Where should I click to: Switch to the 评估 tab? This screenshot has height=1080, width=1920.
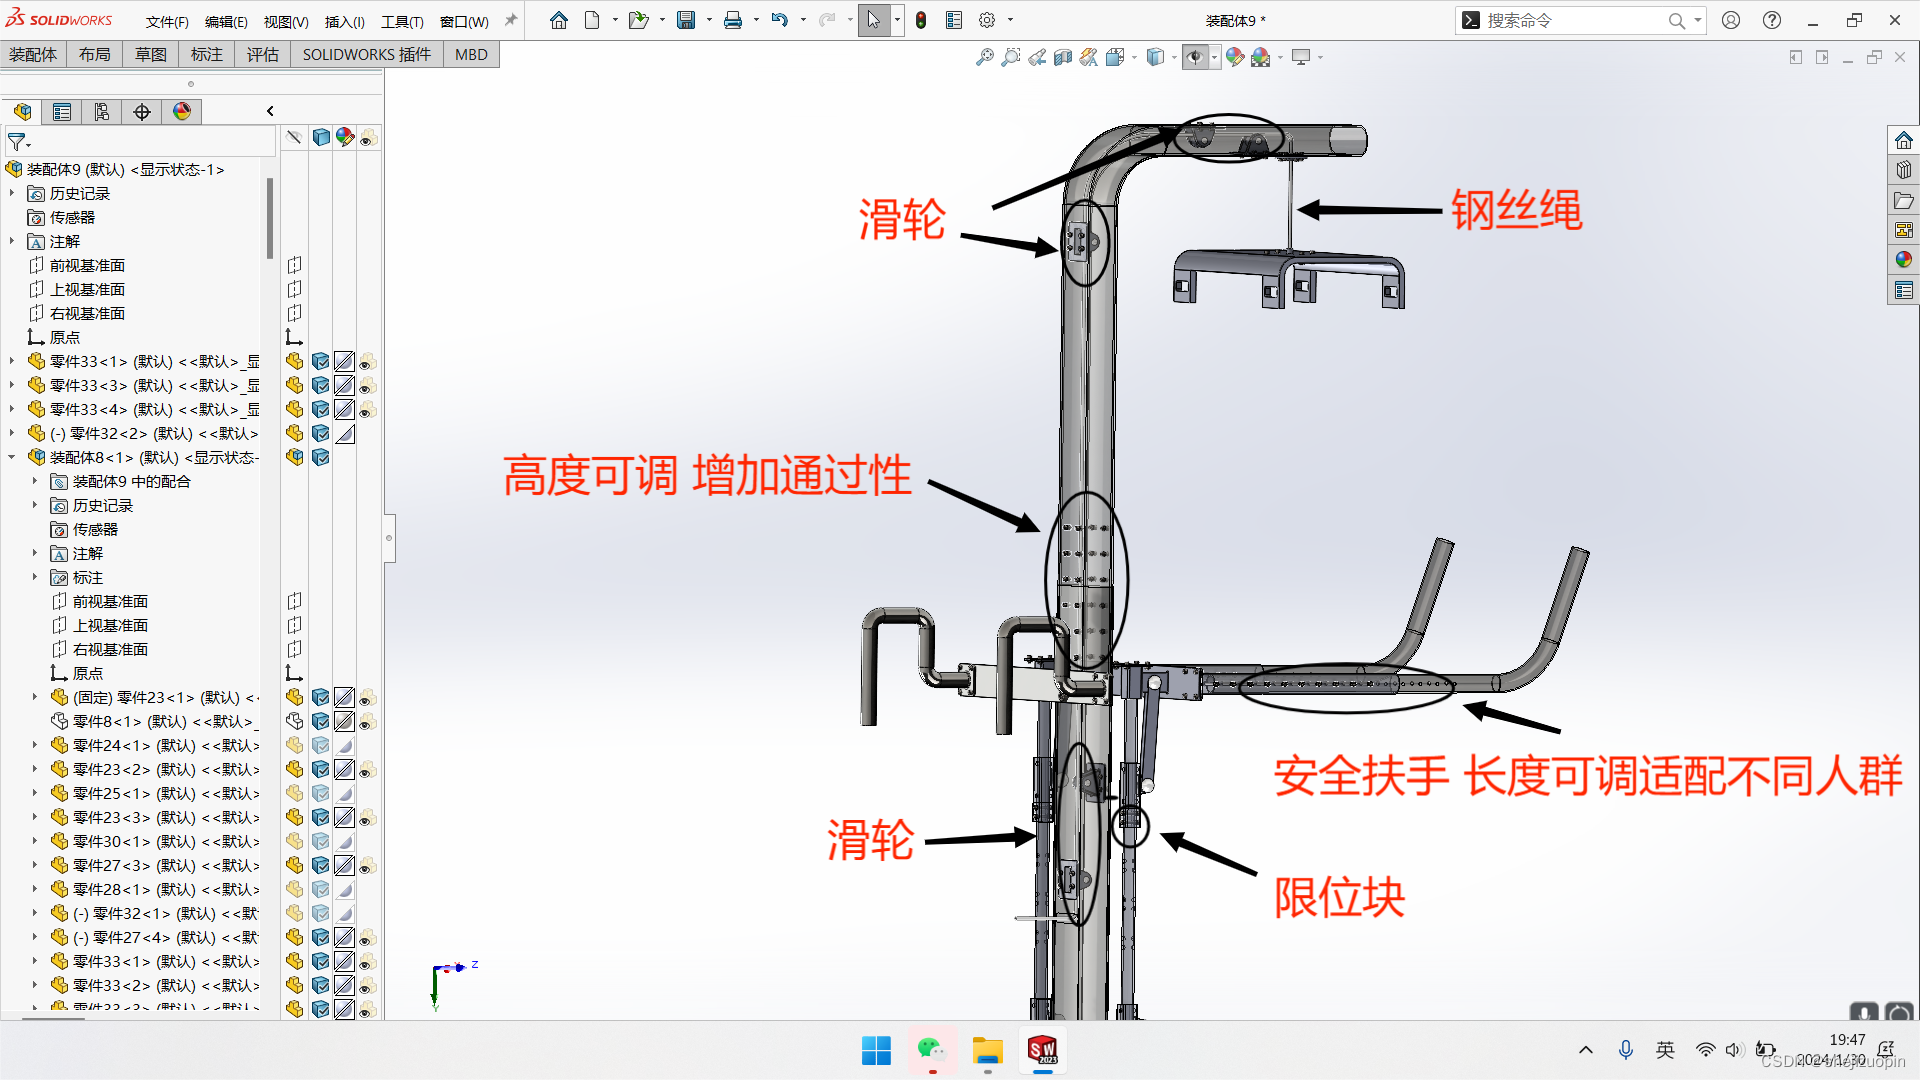263,55
